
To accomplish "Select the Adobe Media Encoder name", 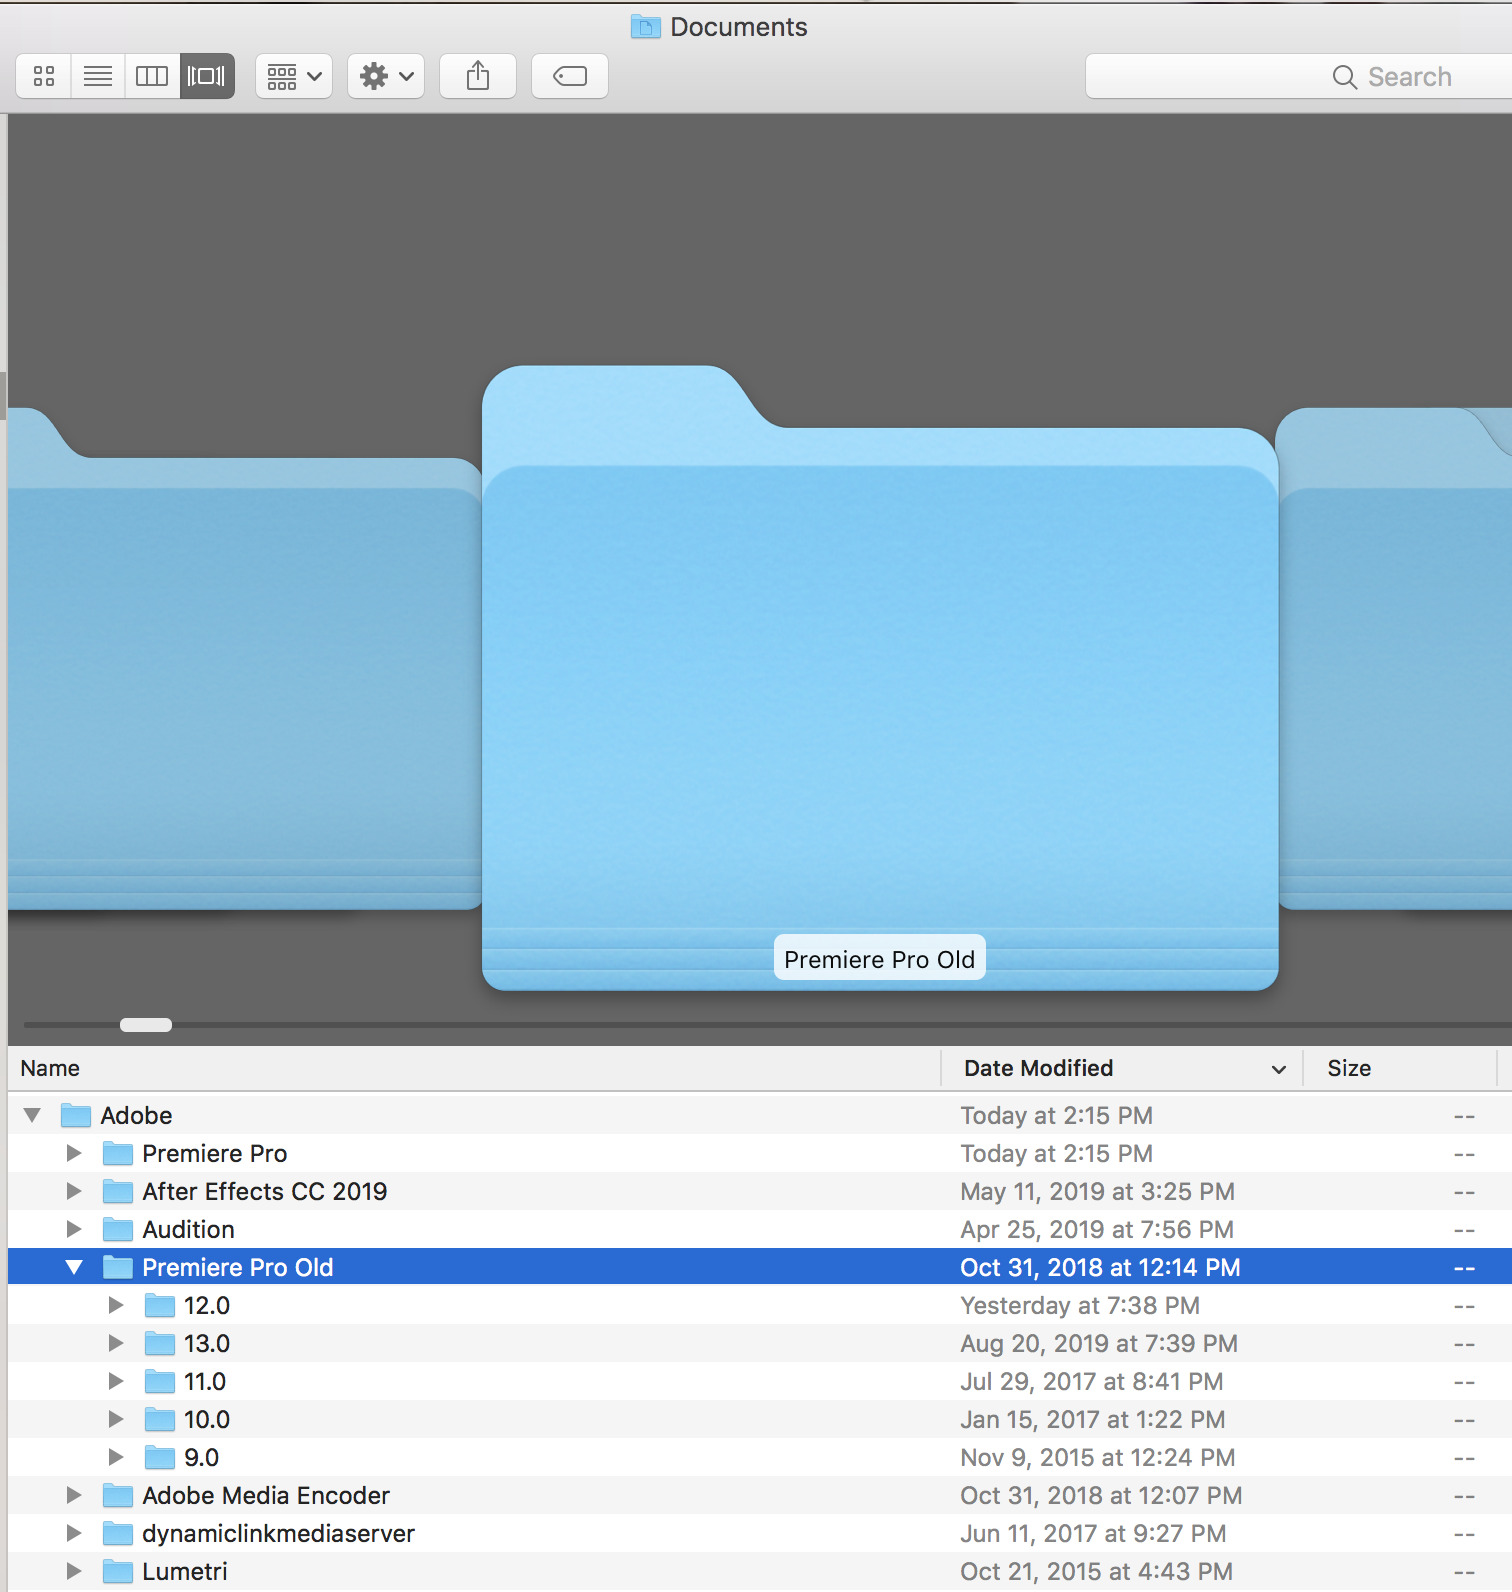I will coord(266,1495).
